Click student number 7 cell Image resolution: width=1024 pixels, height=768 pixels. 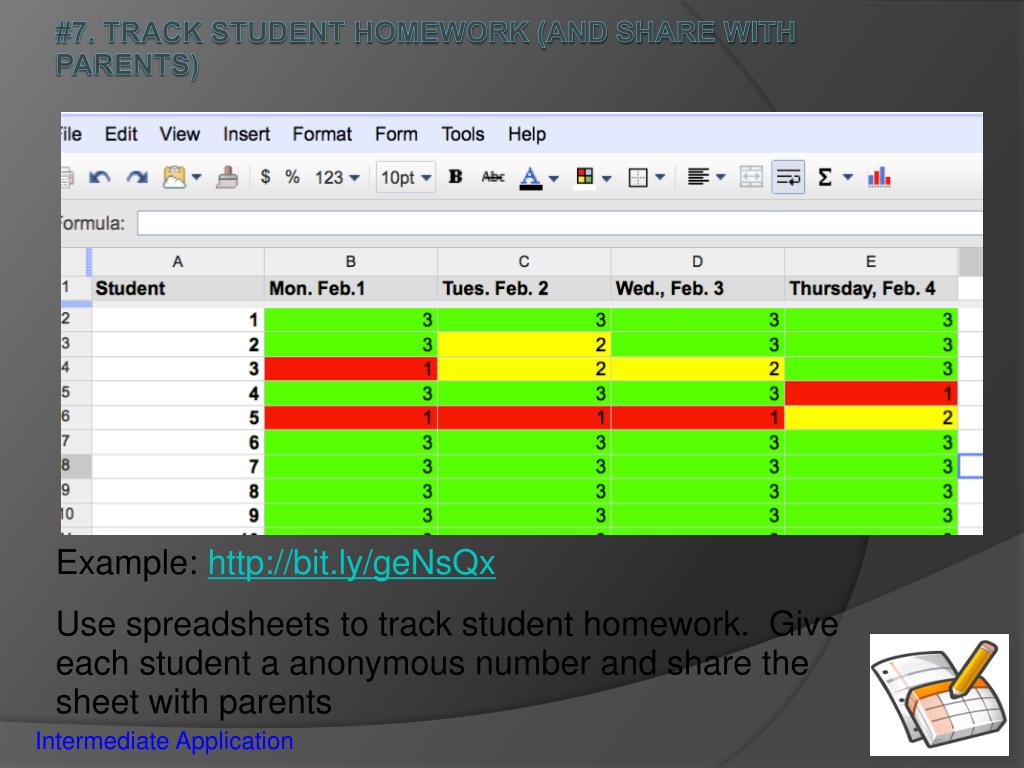[x=178, y=466]
